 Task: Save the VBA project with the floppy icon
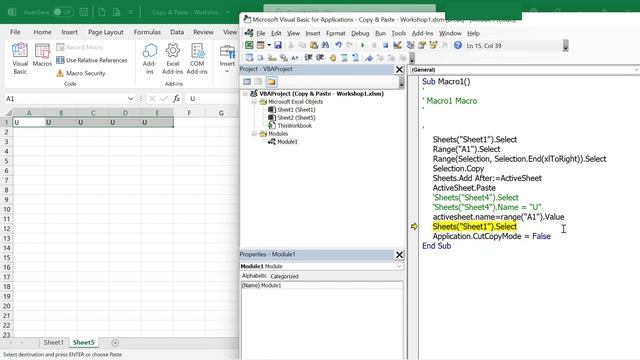[x=278, y=45]
